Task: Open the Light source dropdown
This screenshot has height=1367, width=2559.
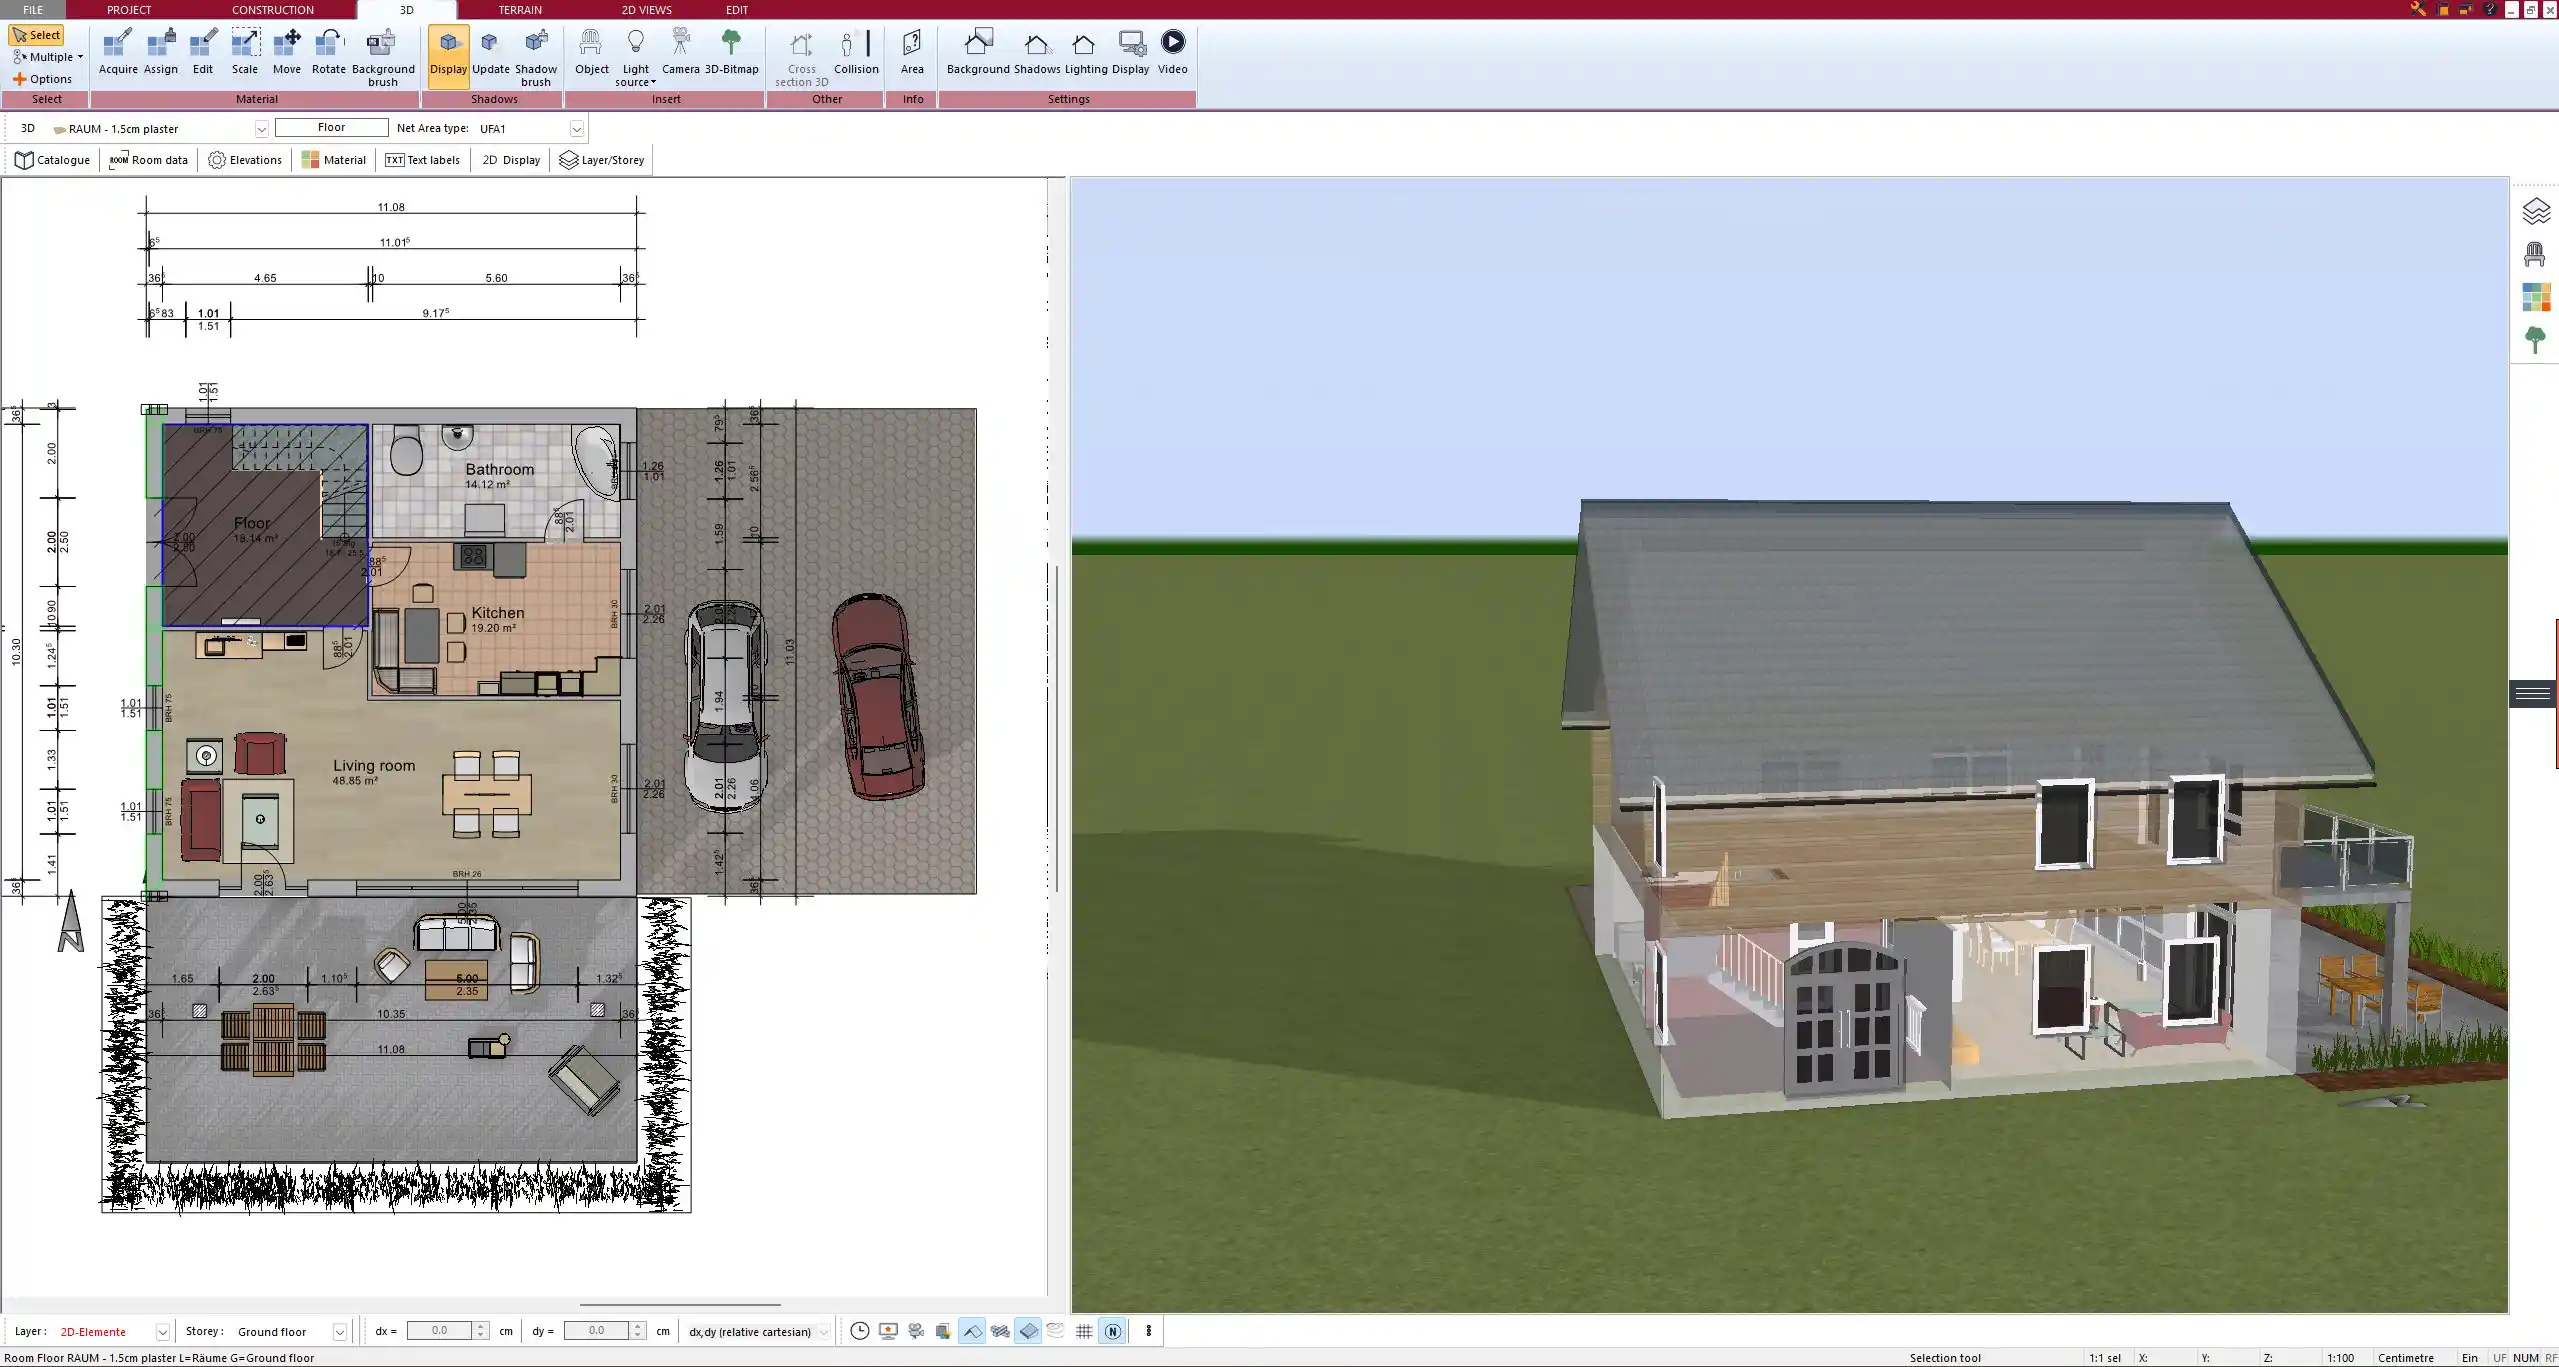Action: (636, 58)
